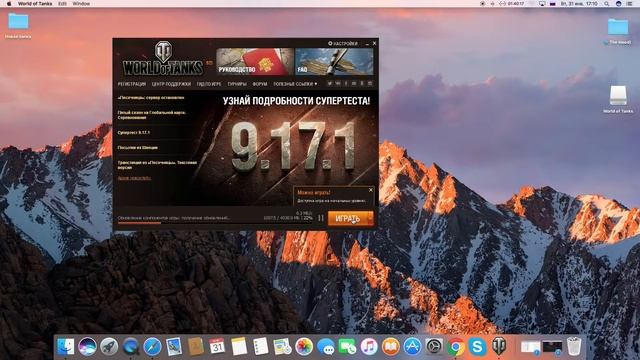Open the FAQ banner
This screenshot has width=640, height=360.
click(x=334, y=62)
